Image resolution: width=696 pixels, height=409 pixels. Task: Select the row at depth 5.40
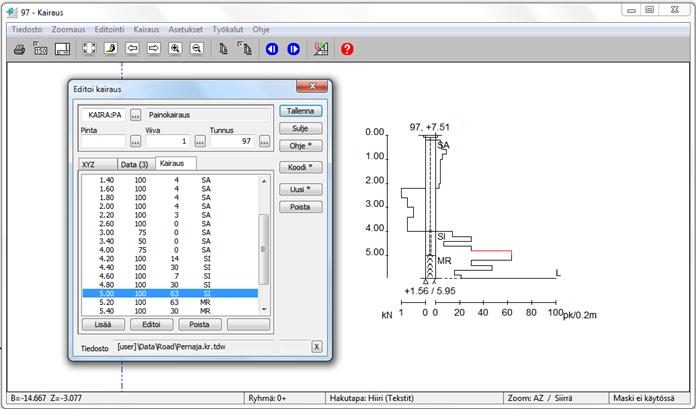click(x=170, y=311)
